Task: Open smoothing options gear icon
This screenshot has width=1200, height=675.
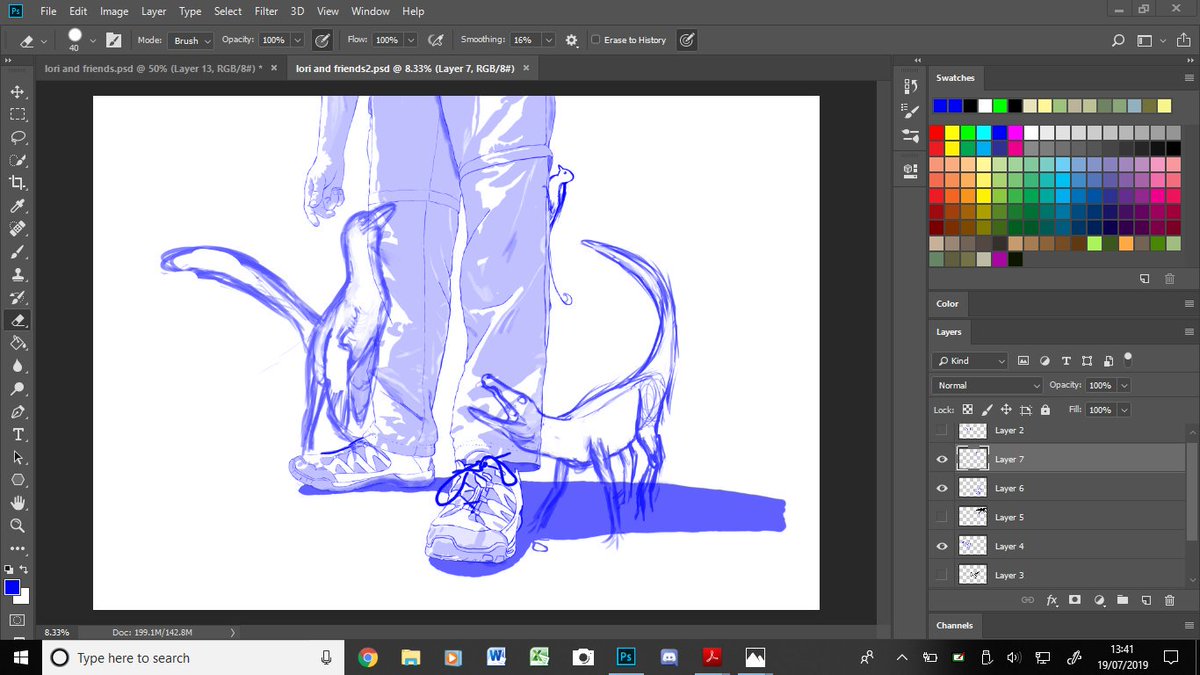Action: [572, 40]
